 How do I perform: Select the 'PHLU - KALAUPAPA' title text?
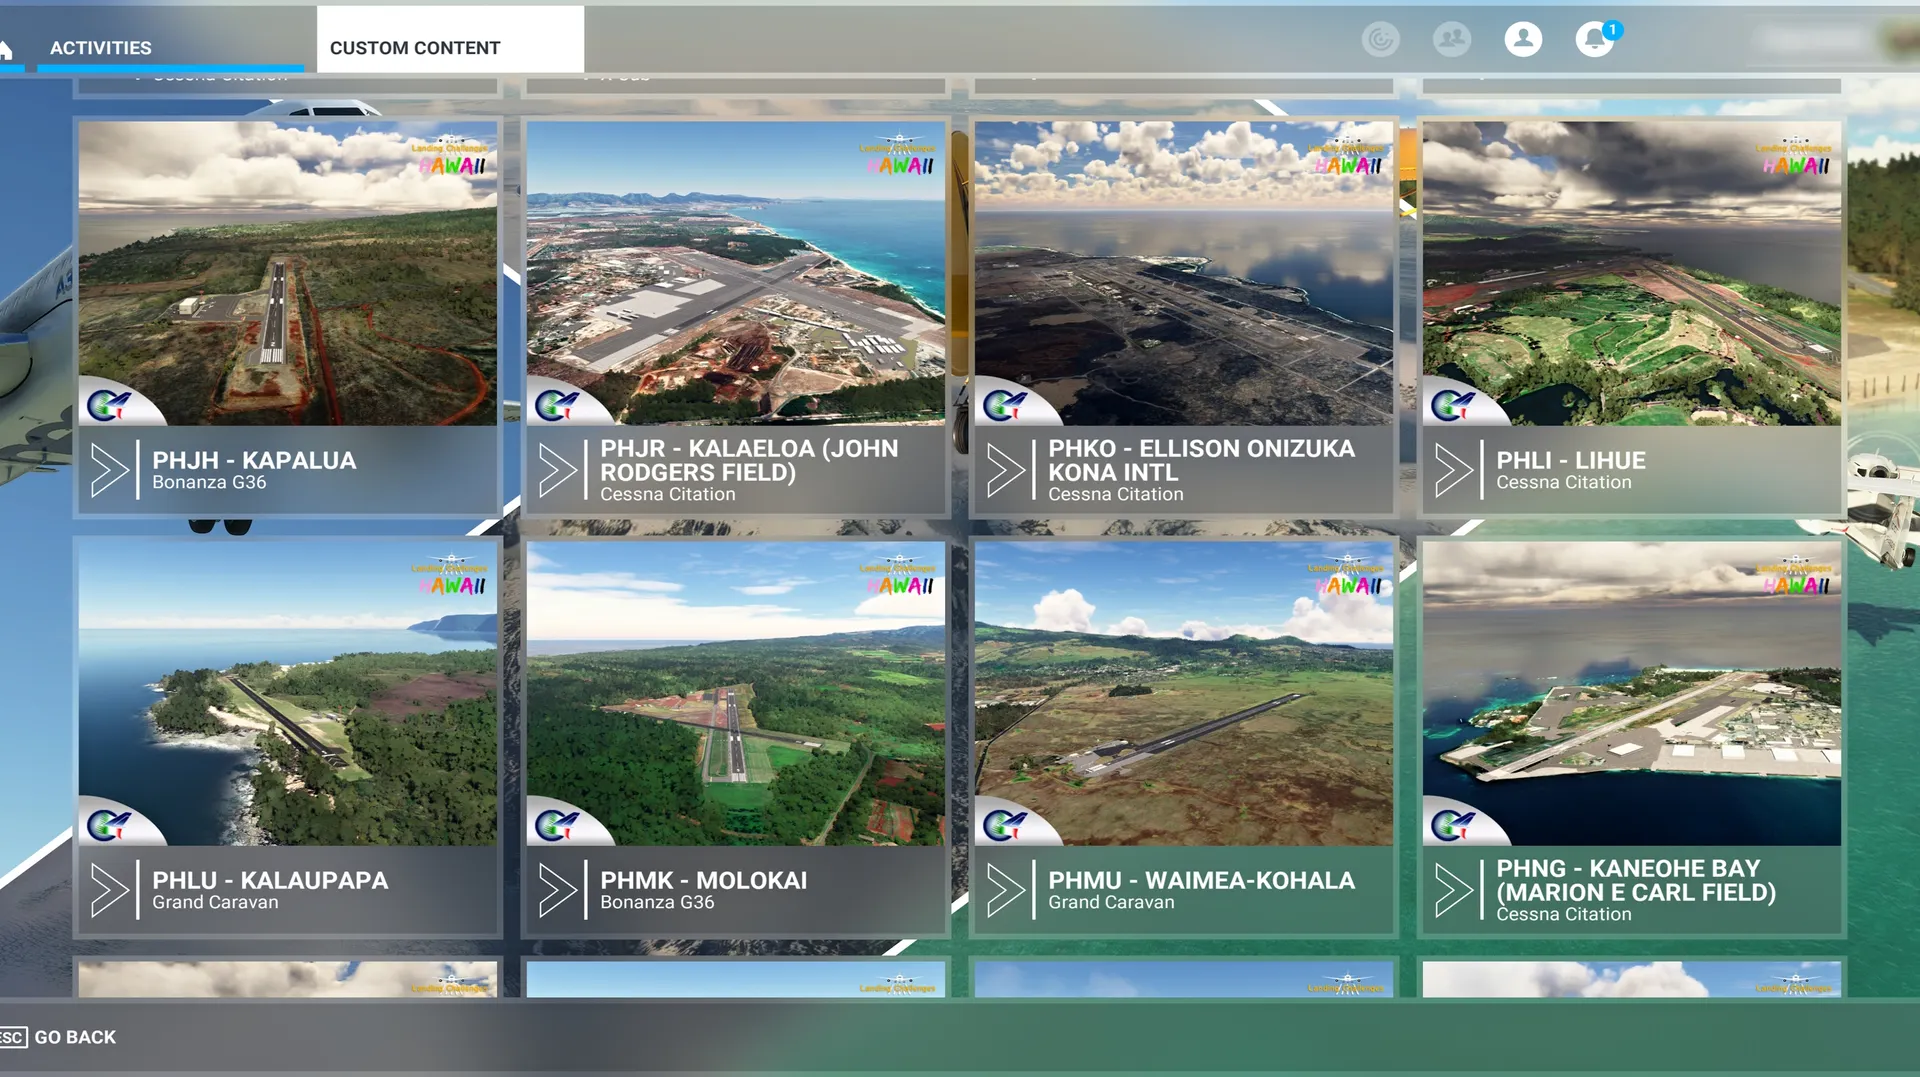(x=270, y=880)
